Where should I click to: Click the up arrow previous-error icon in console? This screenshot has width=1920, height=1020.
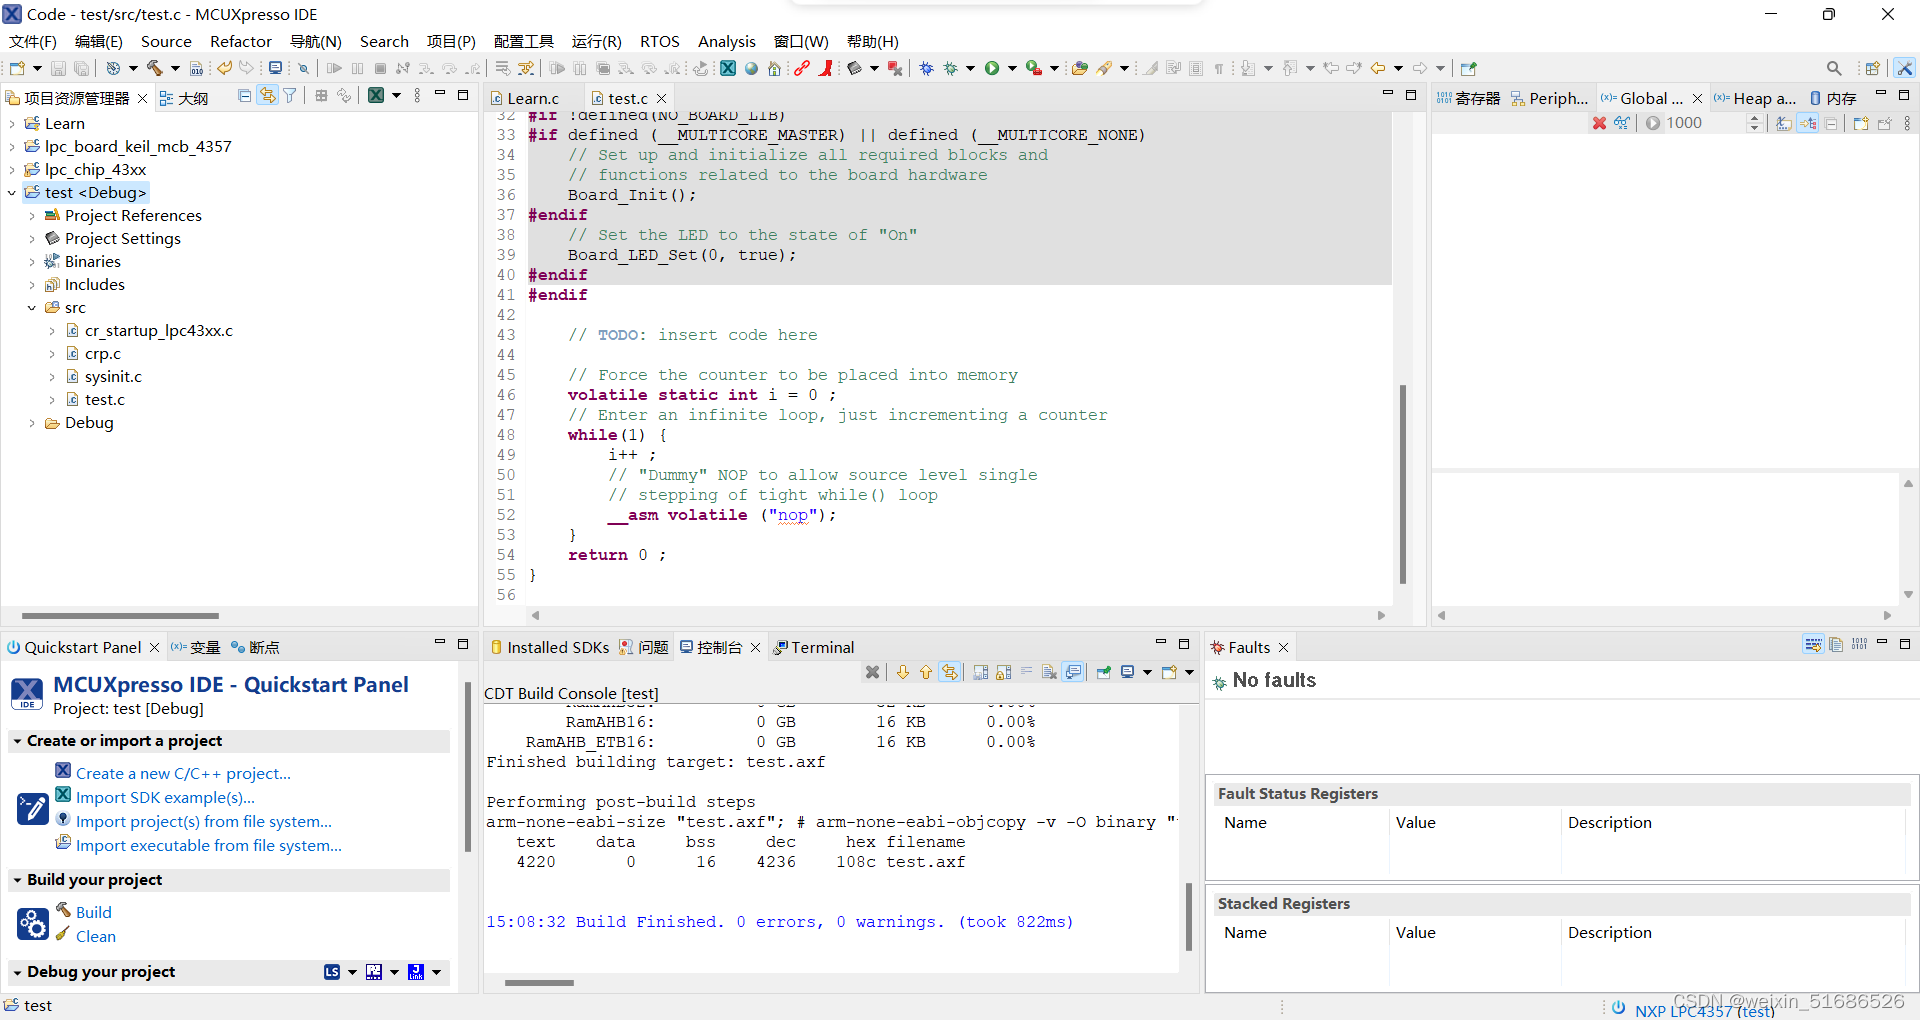[x=926, y=672]
